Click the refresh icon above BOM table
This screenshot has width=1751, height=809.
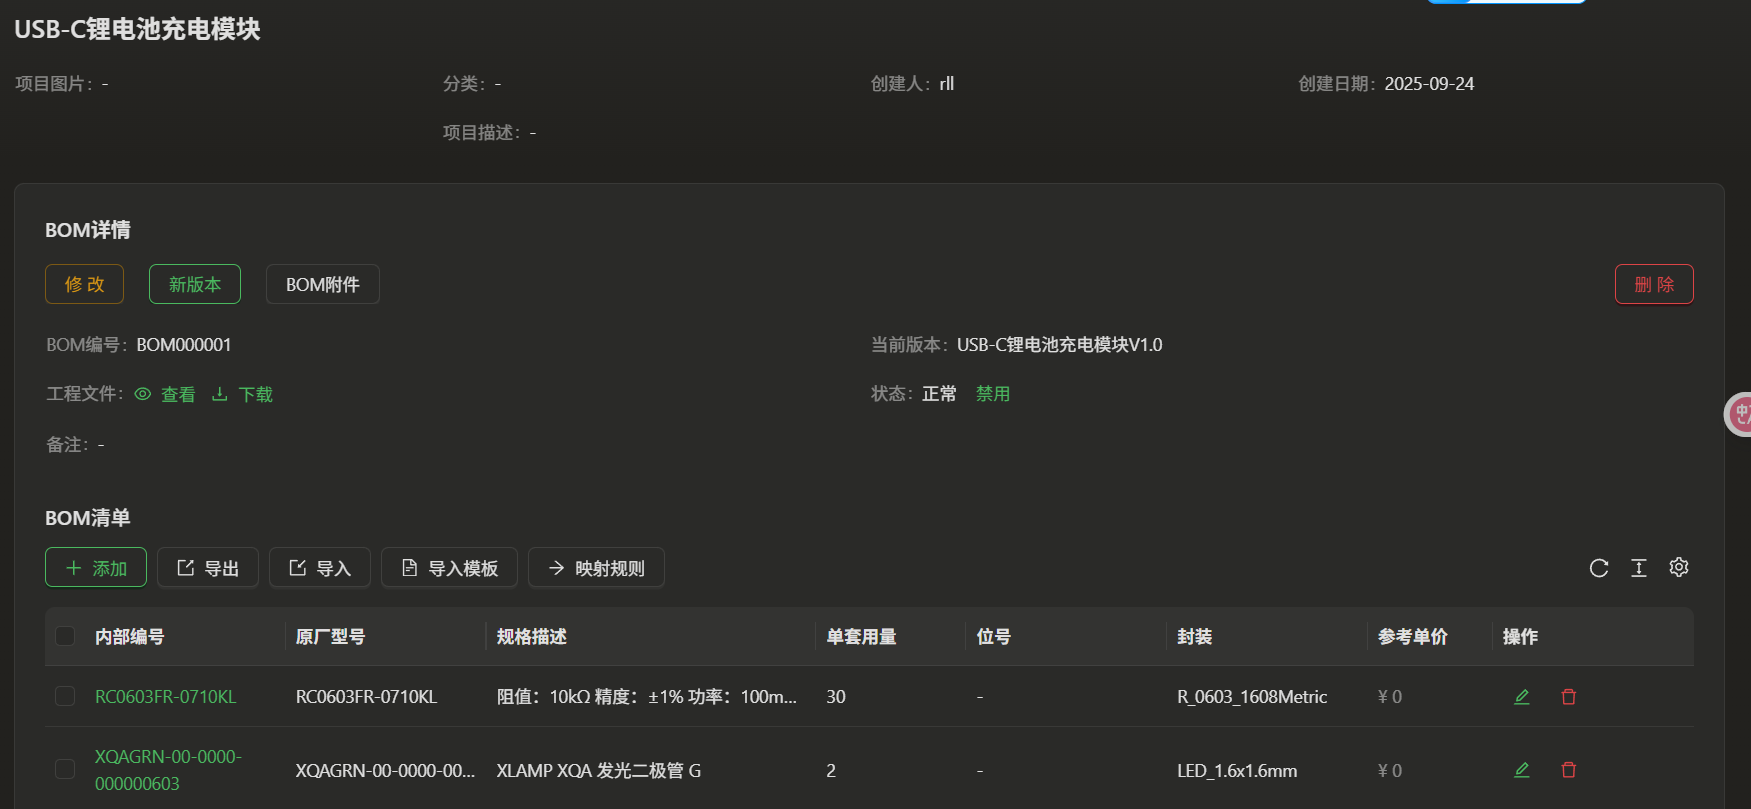point(1599,568)
